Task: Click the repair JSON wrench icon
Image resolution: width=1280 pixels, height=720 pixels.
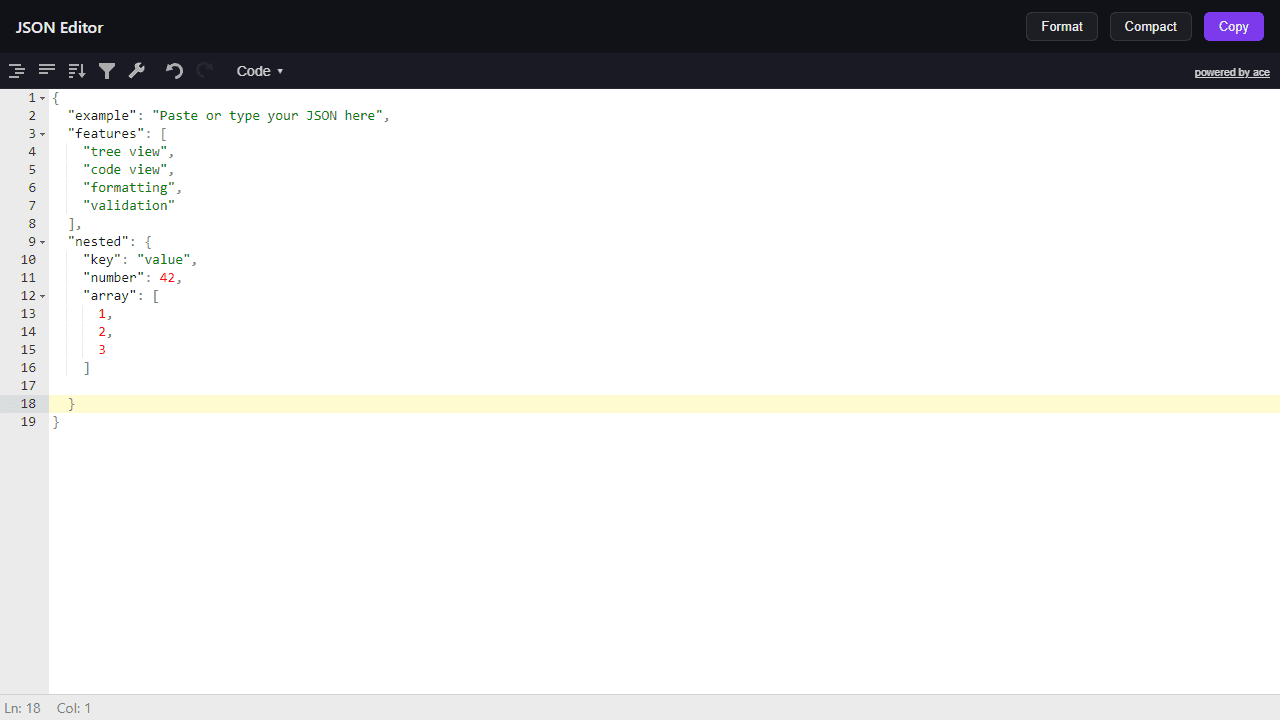Action: point(137,71)
